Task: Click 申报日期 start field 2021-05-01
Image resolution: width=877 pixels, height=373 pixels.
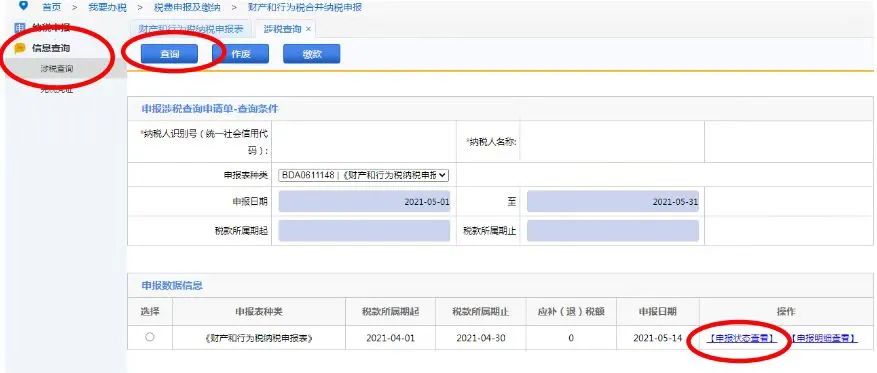Action: (x=364, y=202)
